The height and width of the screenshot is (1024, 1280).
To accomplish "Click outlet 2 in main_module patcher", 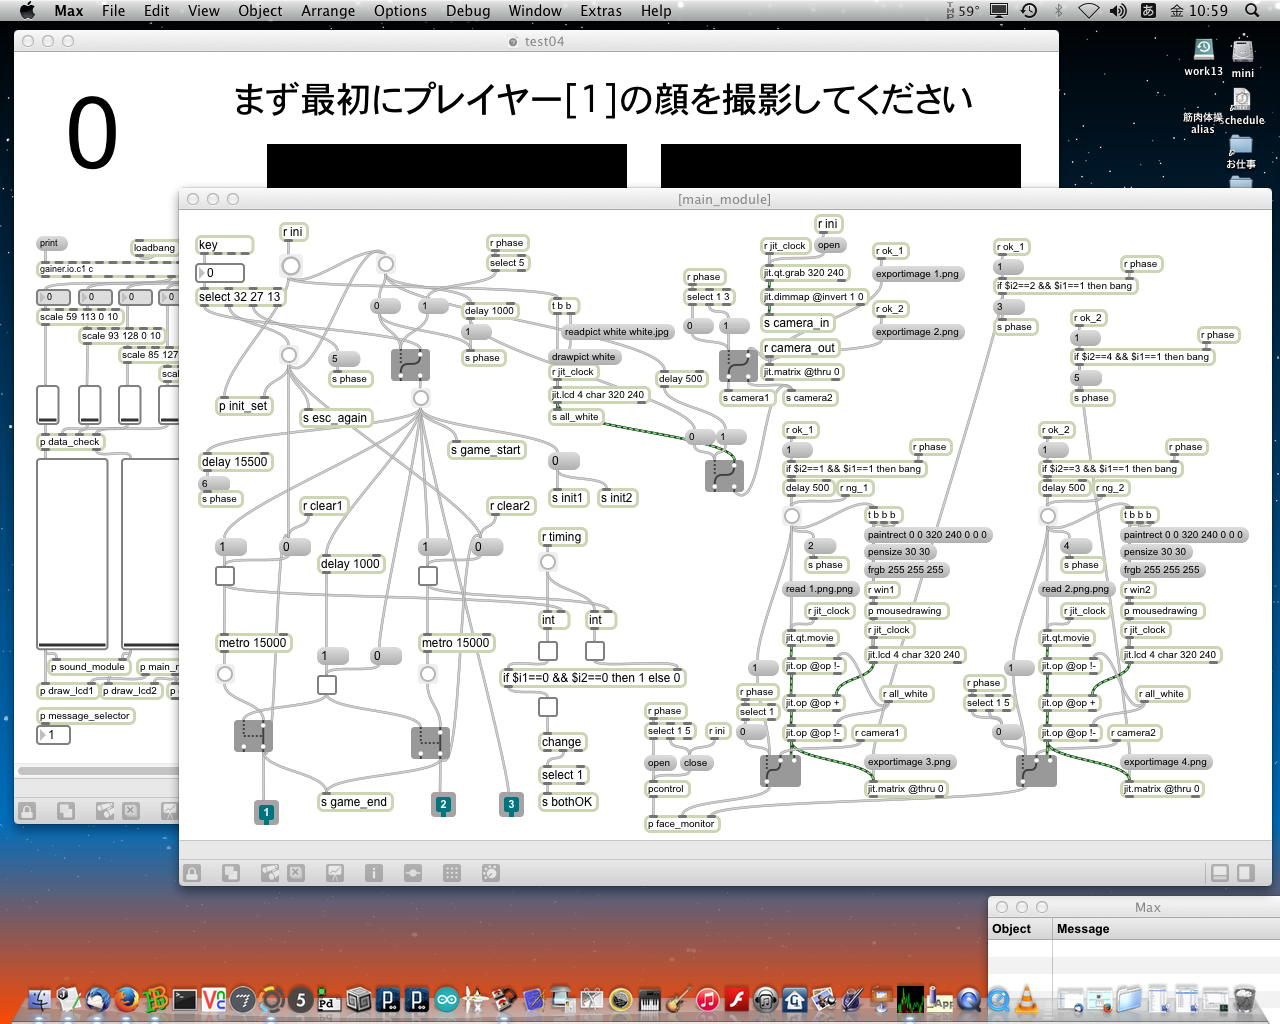I will click(x=443, y=803).
